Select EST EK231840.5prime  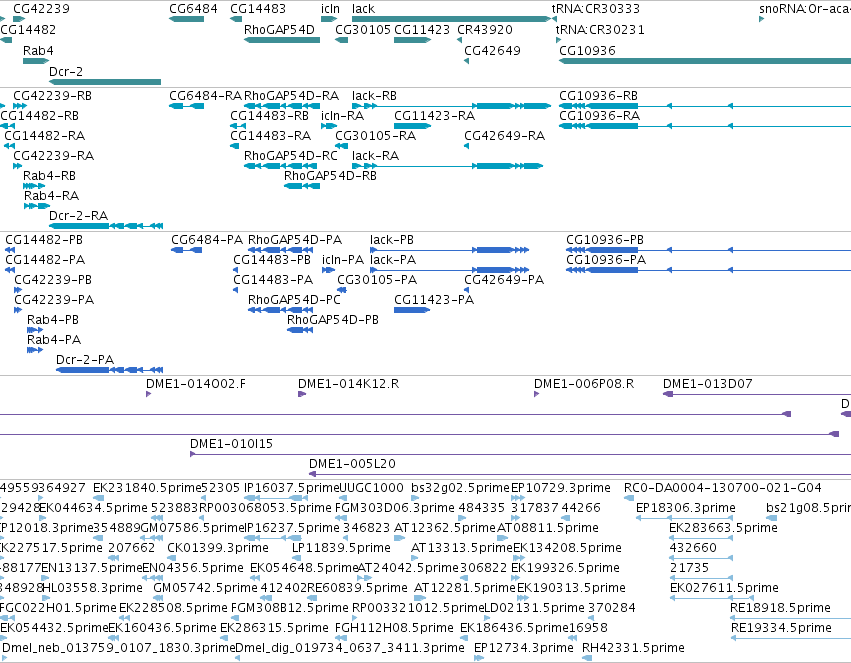pos(147,488)
